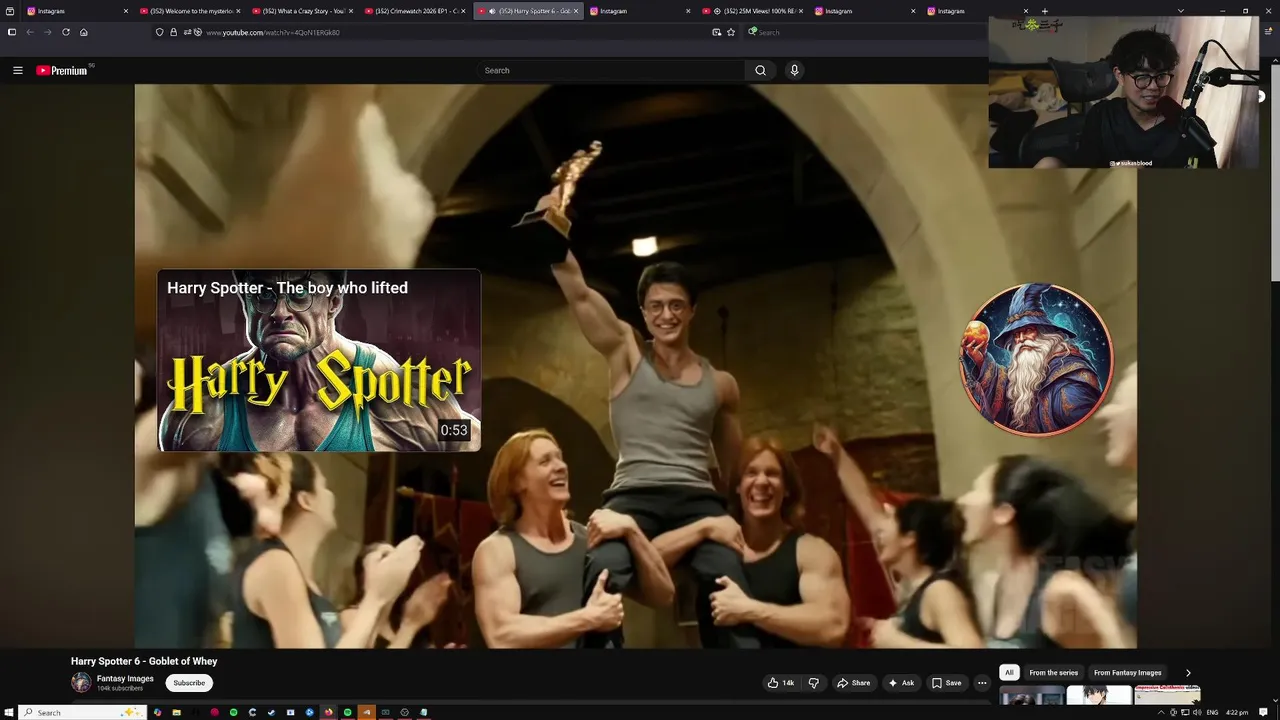The height and width of the screenshot is (720, 1280).
Task: Open the volume speaker tray icon
Action: tap(1196, 712)
